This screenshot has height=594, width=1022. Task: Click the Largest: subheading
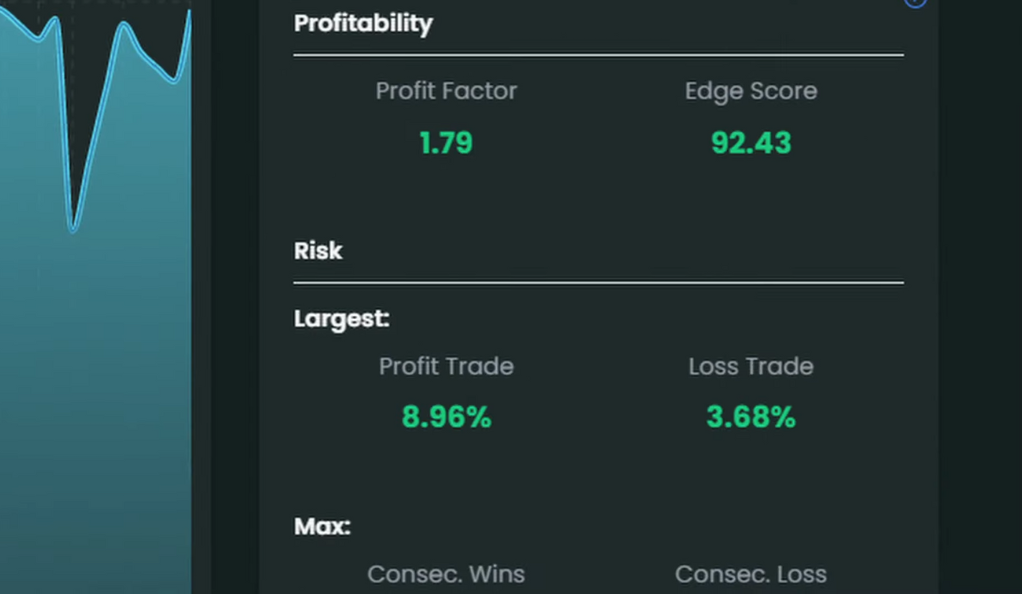[x=342, y=319]
